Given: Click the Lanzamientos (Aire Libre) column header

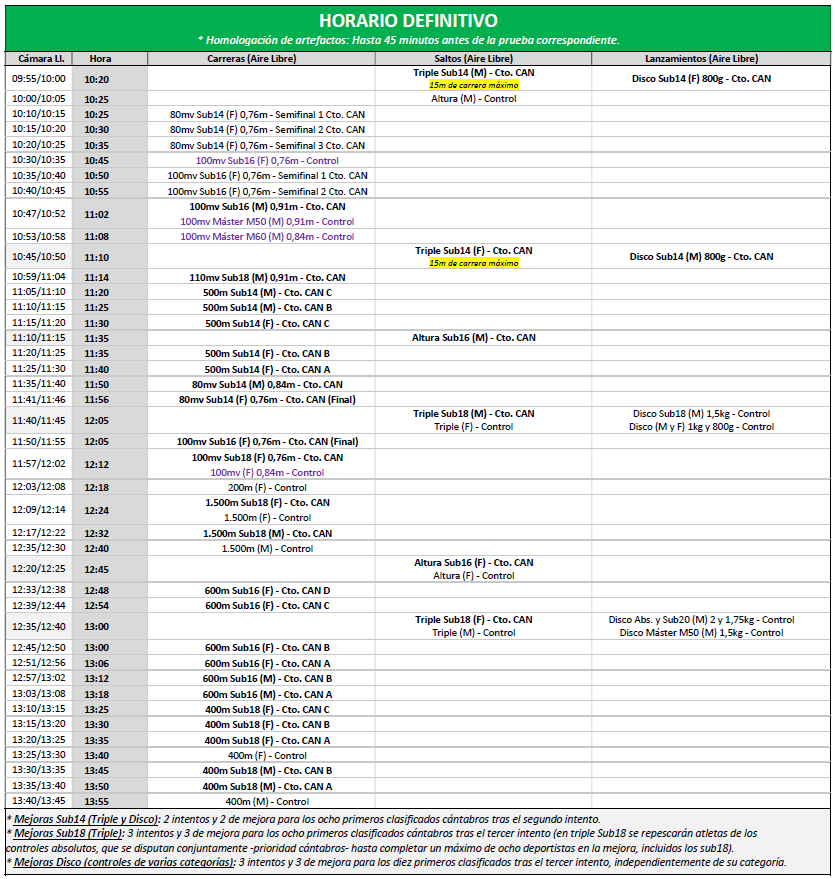Looking at the screenshot, I should 700,58.
